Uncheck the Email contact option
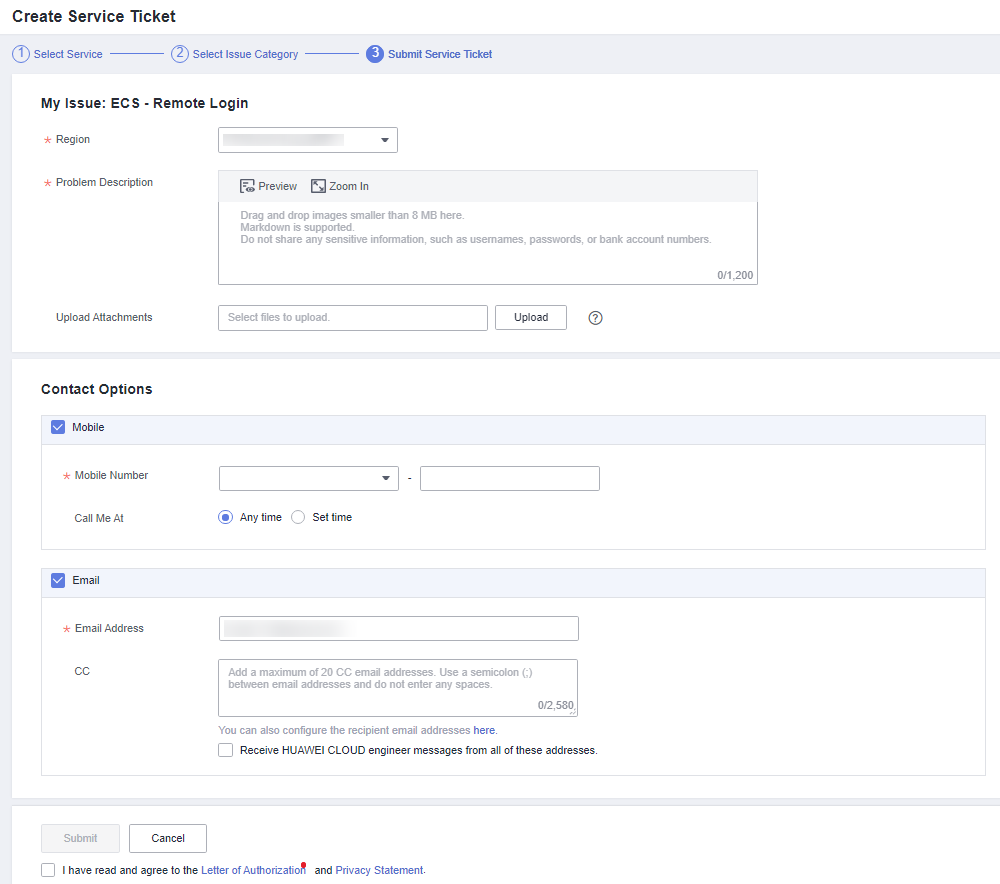The image size is (1000, 884). [58, 580]
